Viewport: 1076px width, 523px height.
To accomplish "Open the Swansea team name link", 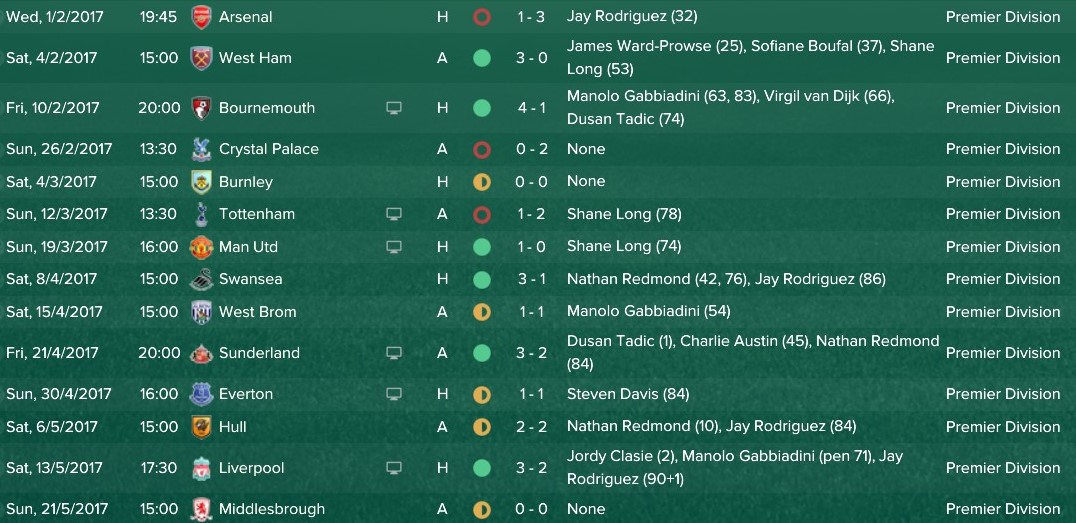I will click(250, 279).
